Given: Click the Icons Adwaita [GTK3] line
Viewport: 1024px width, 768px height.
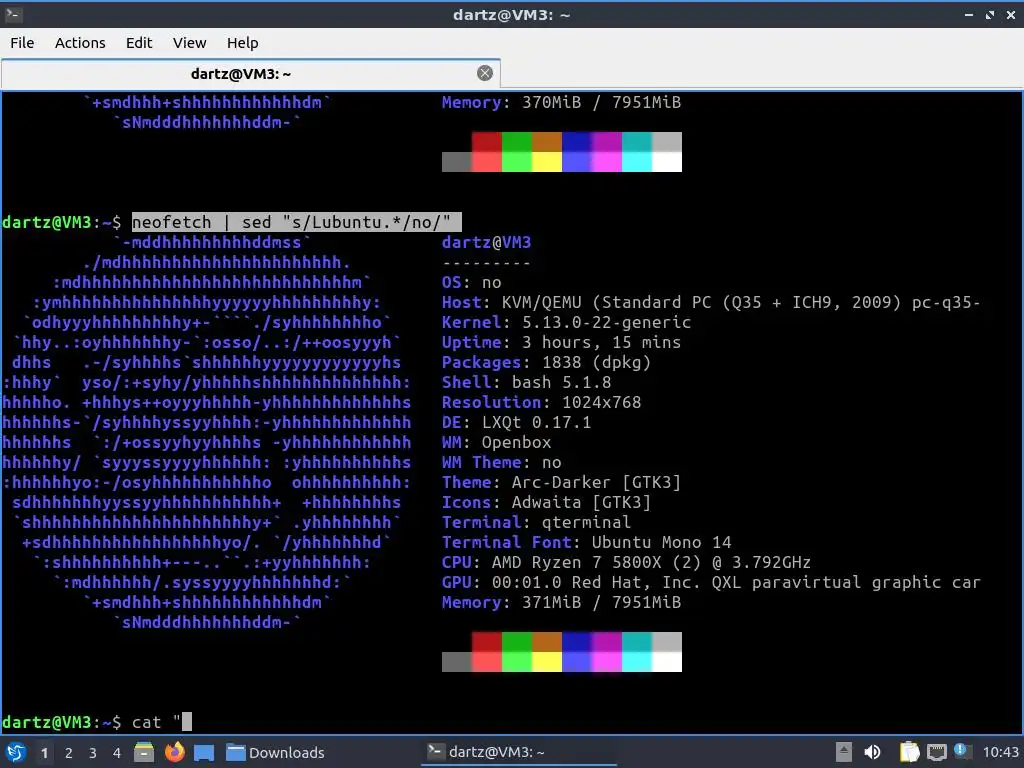Looking at the screenshot, I should point(546,503).
